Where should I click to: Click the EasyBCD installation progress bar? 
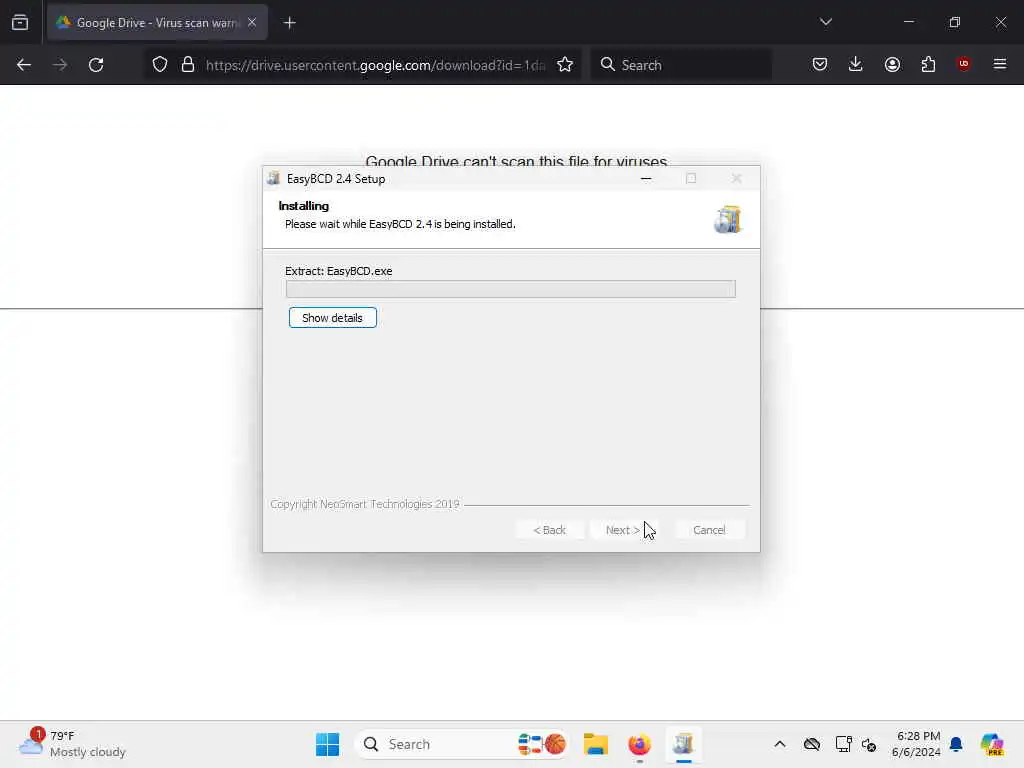tap(511, 289)
